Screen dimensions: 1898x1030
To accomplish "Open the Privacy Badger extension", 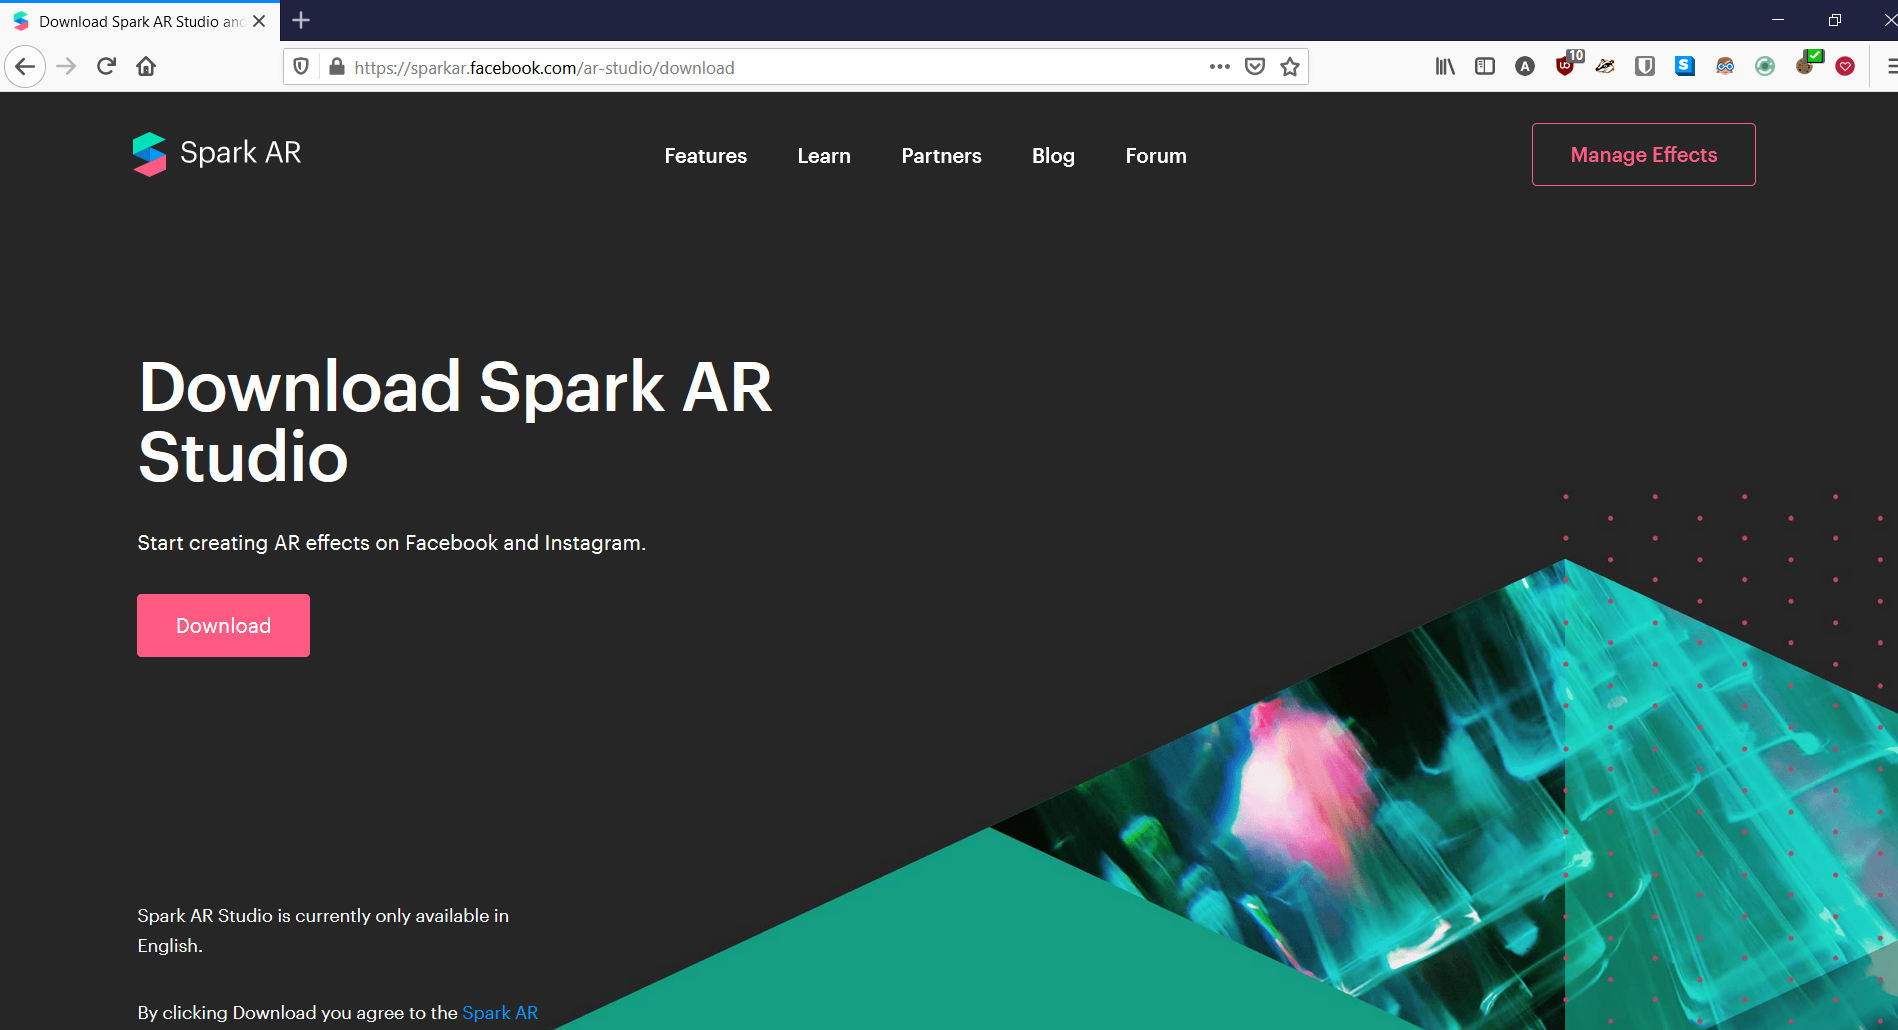I will tap(1605, 66).
